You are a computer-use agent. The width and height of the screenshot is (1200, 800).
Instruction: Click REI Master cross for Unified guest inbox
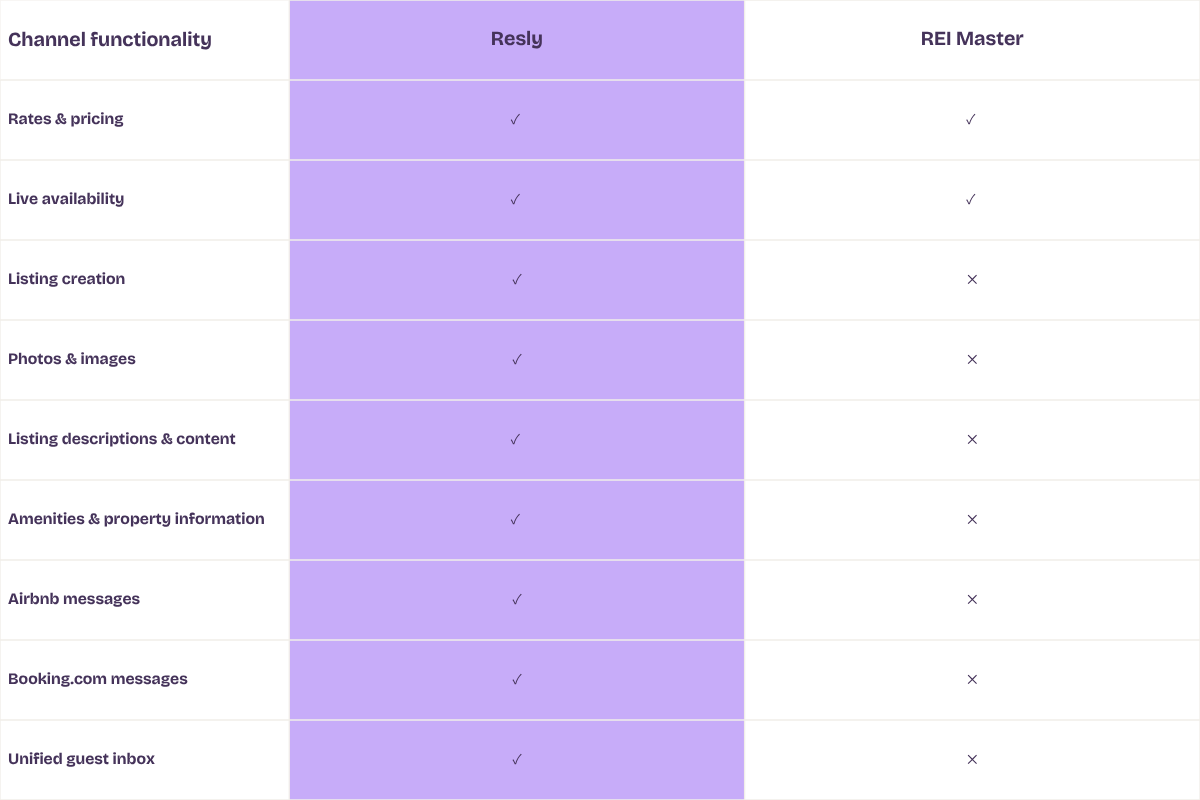click(972, 759)
